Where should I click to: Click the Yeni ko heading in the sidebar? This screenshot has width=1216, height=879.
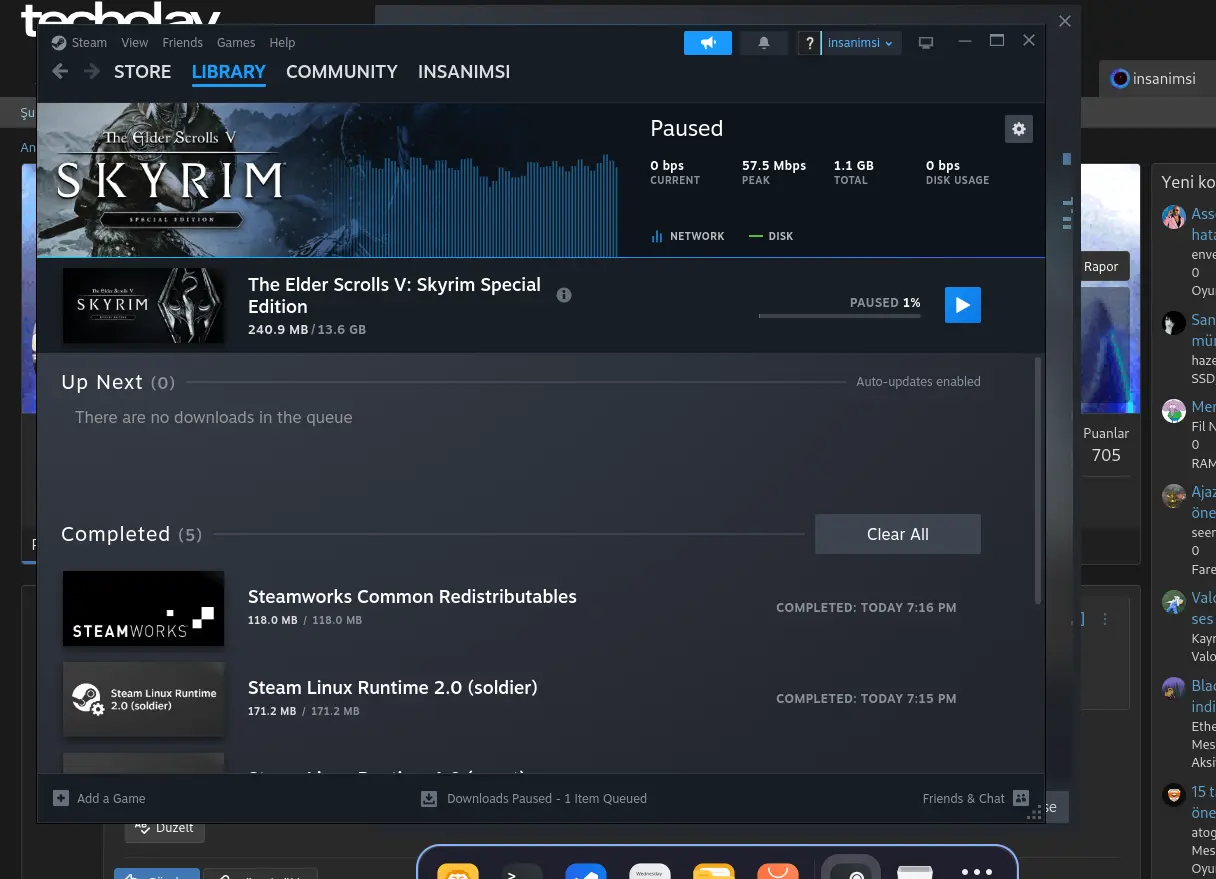pos(1188,183)
